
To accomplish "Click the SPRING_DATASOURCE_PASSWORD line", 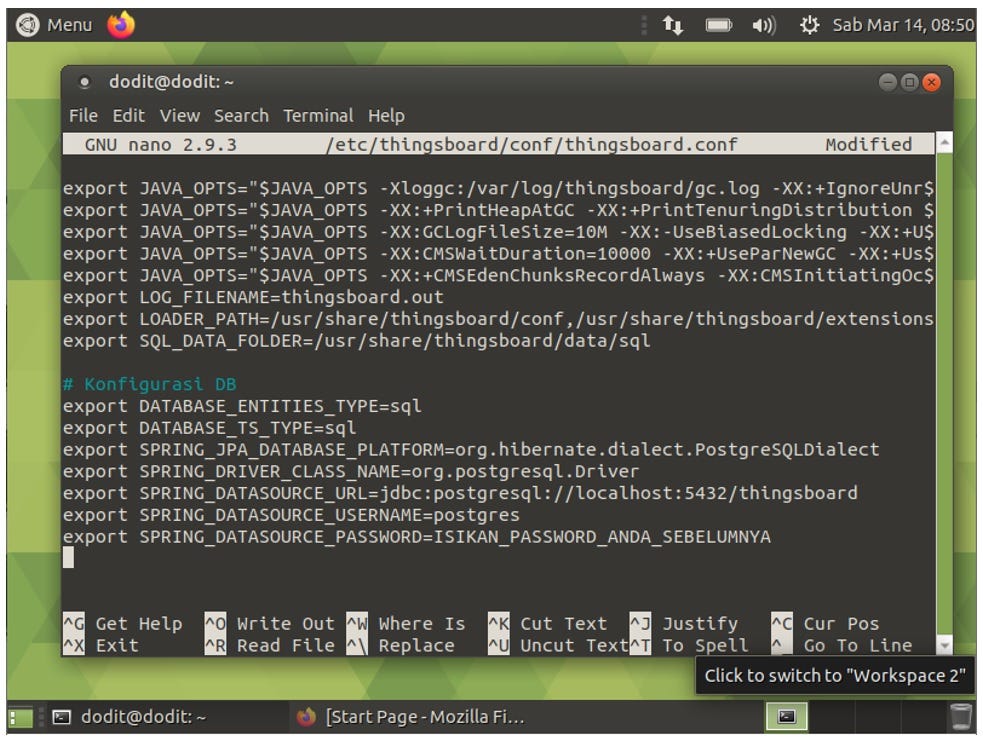I will [x=416, y=537].
